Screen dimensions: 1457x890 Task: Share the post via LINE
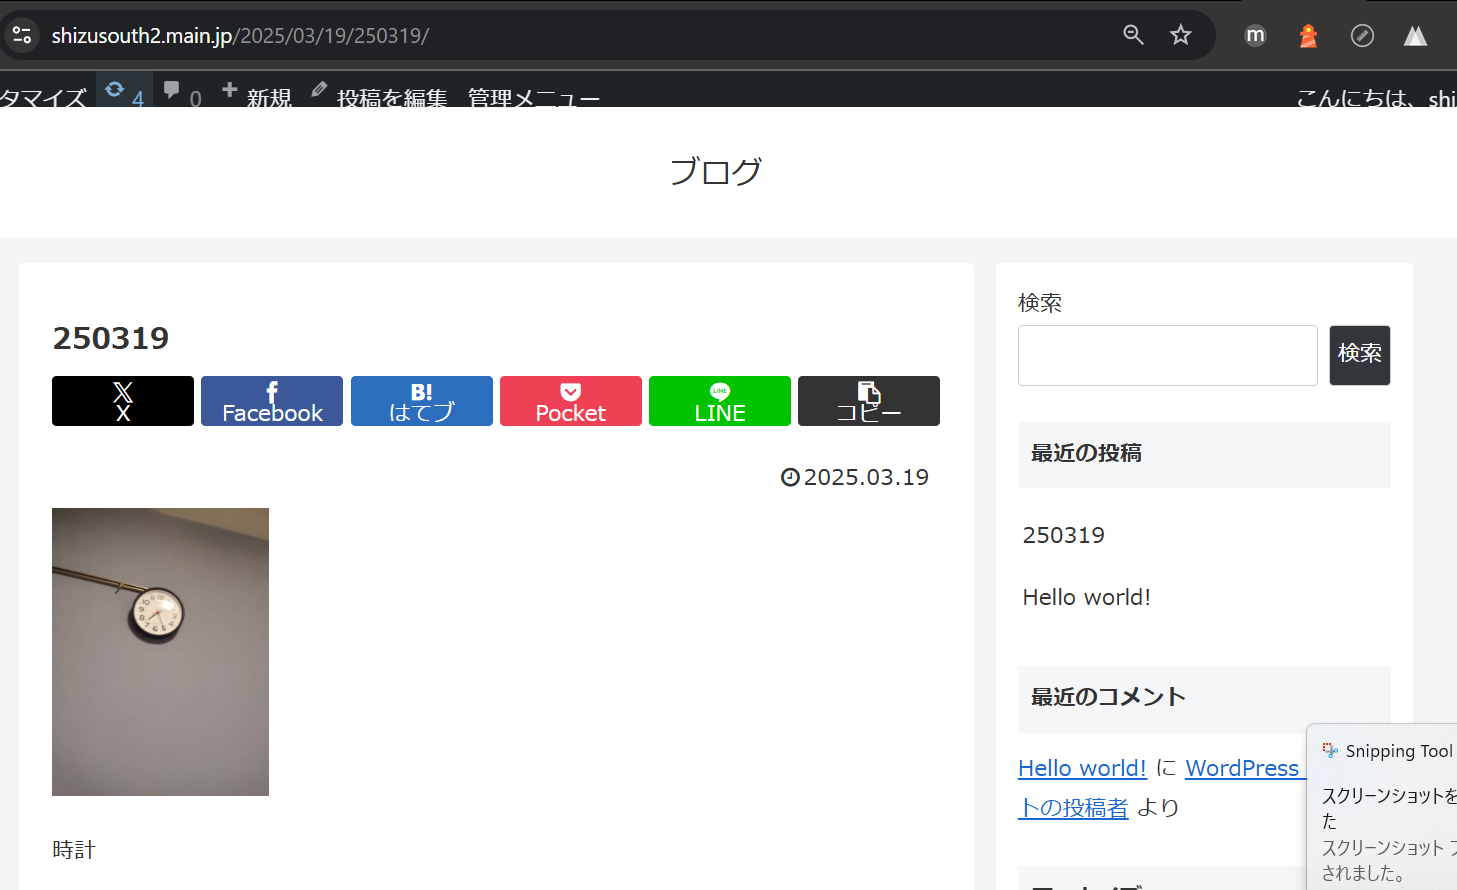719,401
